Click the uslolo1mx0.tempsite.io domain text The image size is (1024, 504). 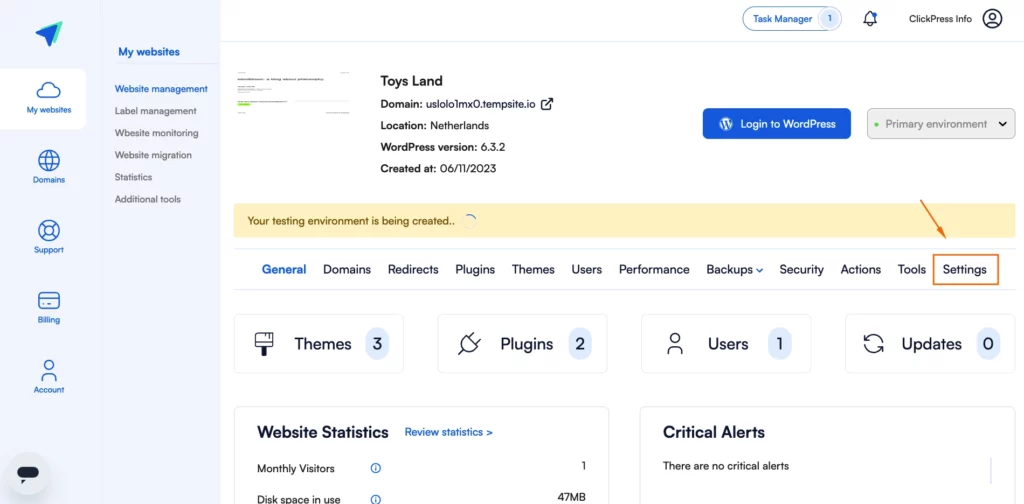coord(481,104)
